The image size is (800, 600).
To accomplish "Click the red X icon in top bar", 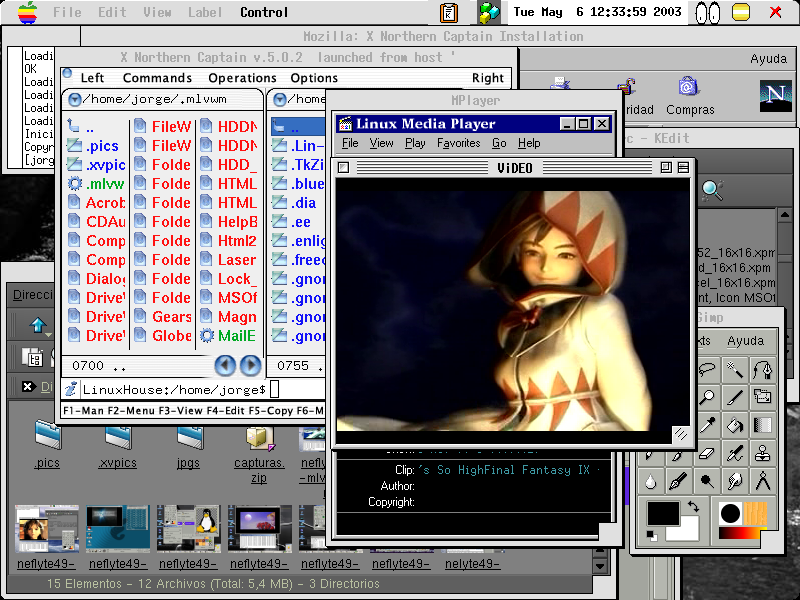I will click(776, 12).
